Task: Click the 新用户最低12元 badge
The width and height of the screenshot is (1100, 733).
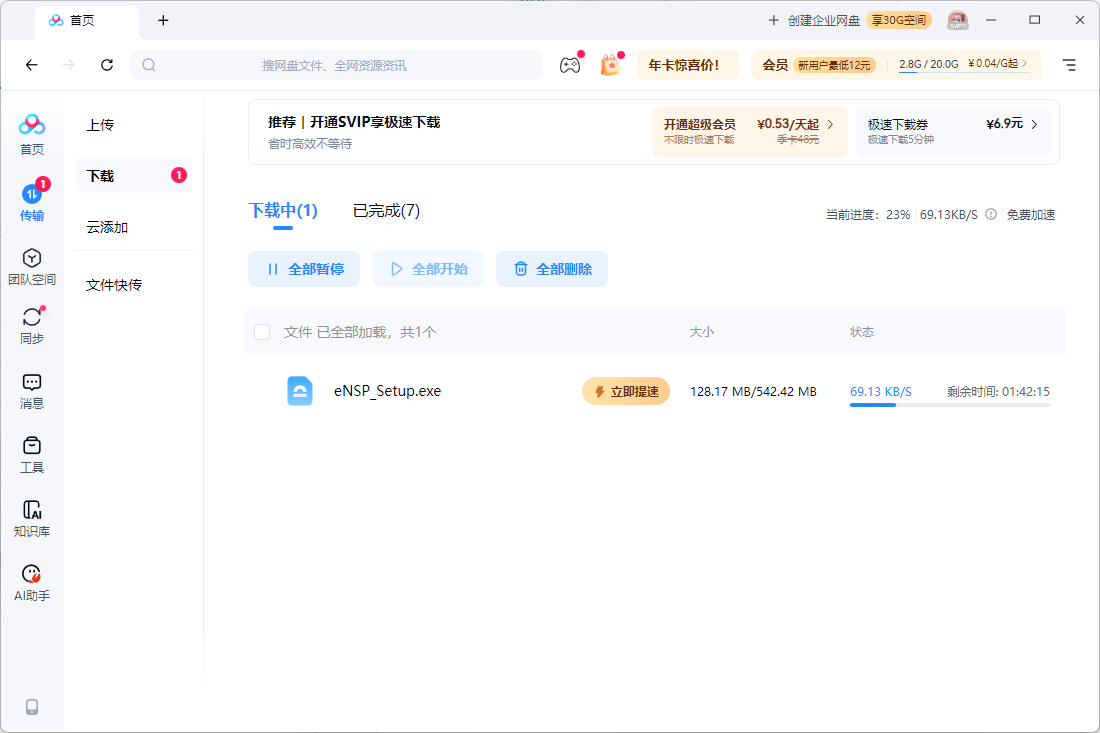Action: (x=834, y=65)
